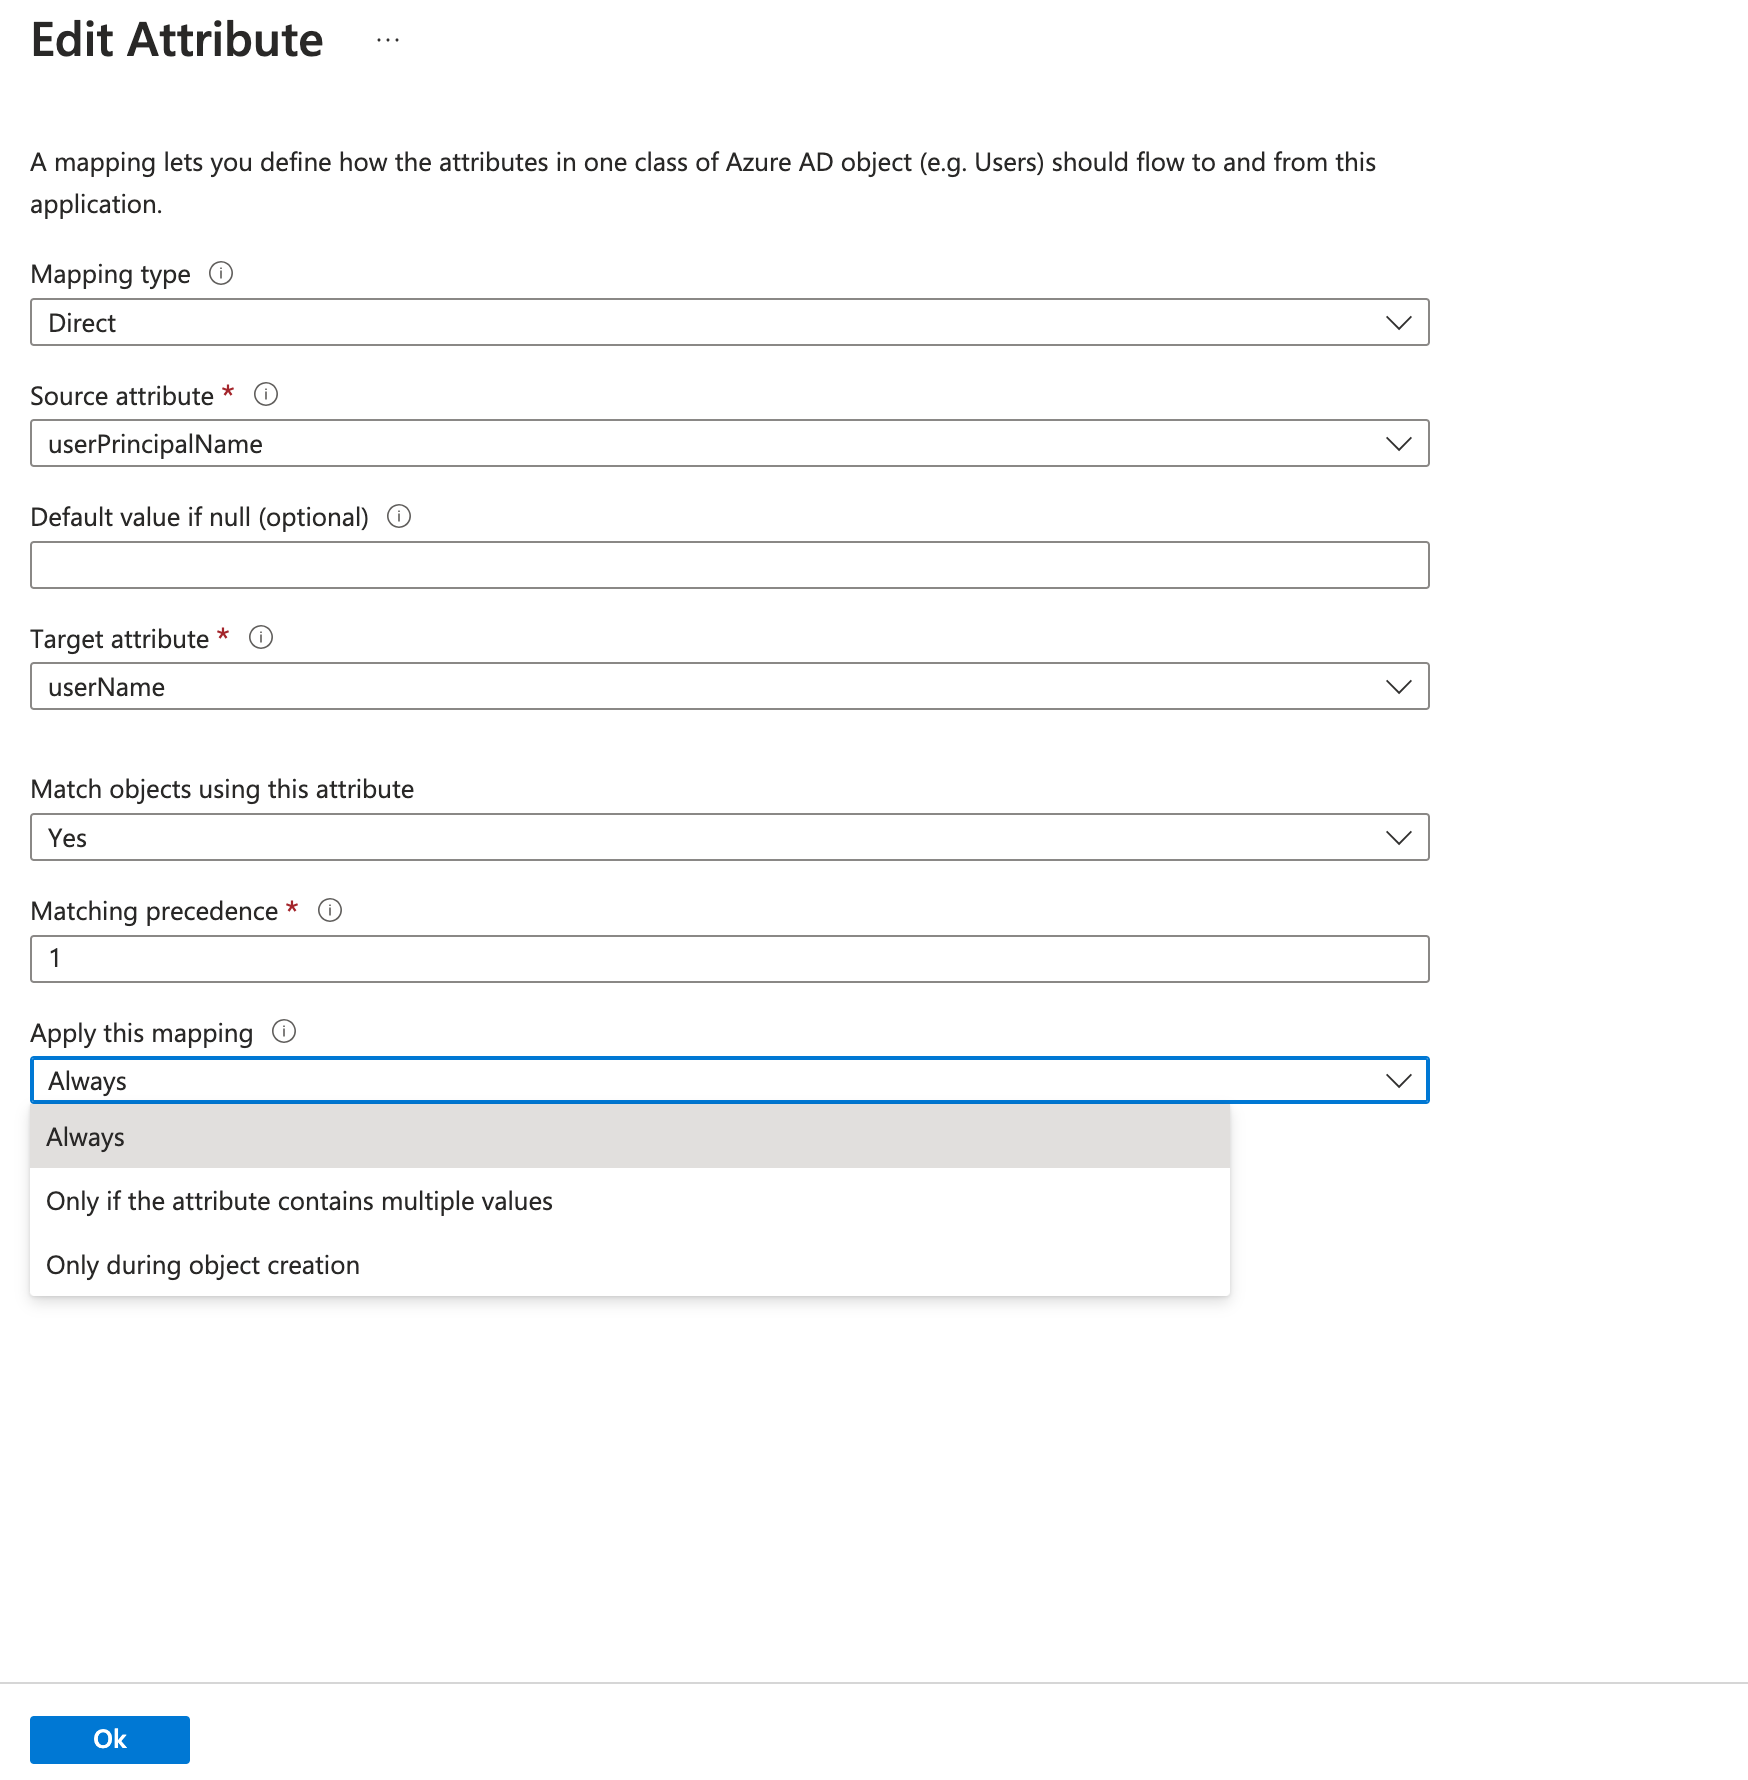Expand the Source attribute userPrincipalName dropdown
This screenshot has height=1780, width=1748.
728,444
